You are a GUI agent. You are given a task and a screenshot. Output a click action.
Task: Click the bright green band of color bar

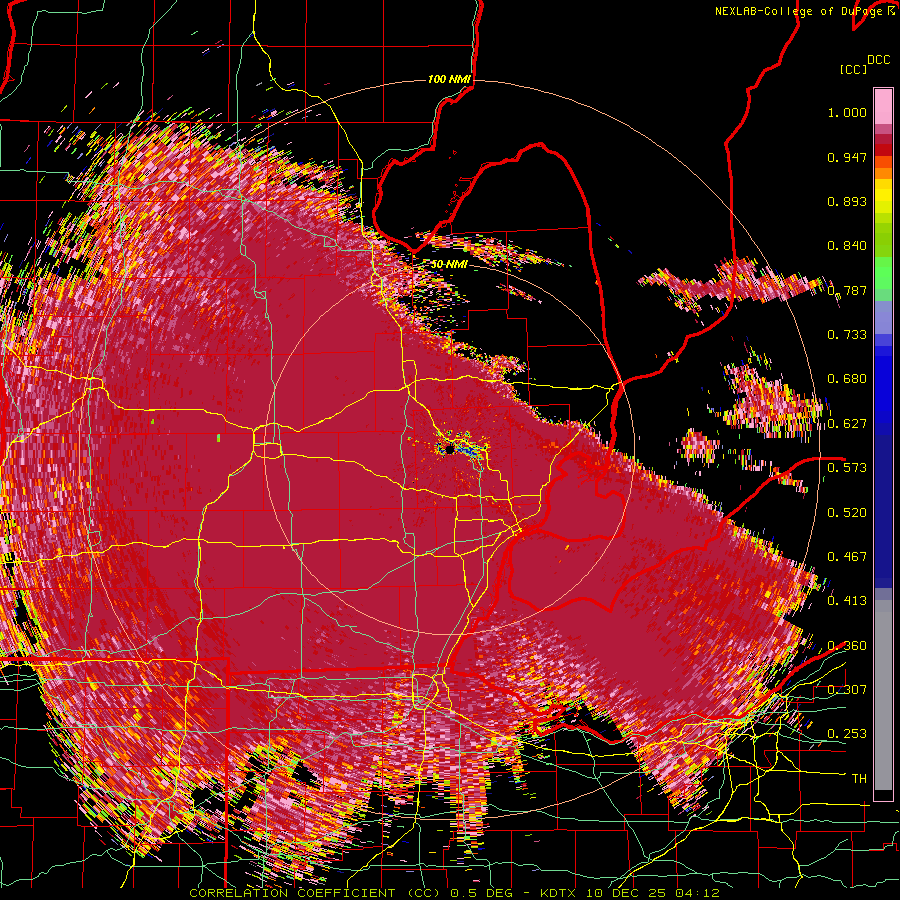coord(883,273)
